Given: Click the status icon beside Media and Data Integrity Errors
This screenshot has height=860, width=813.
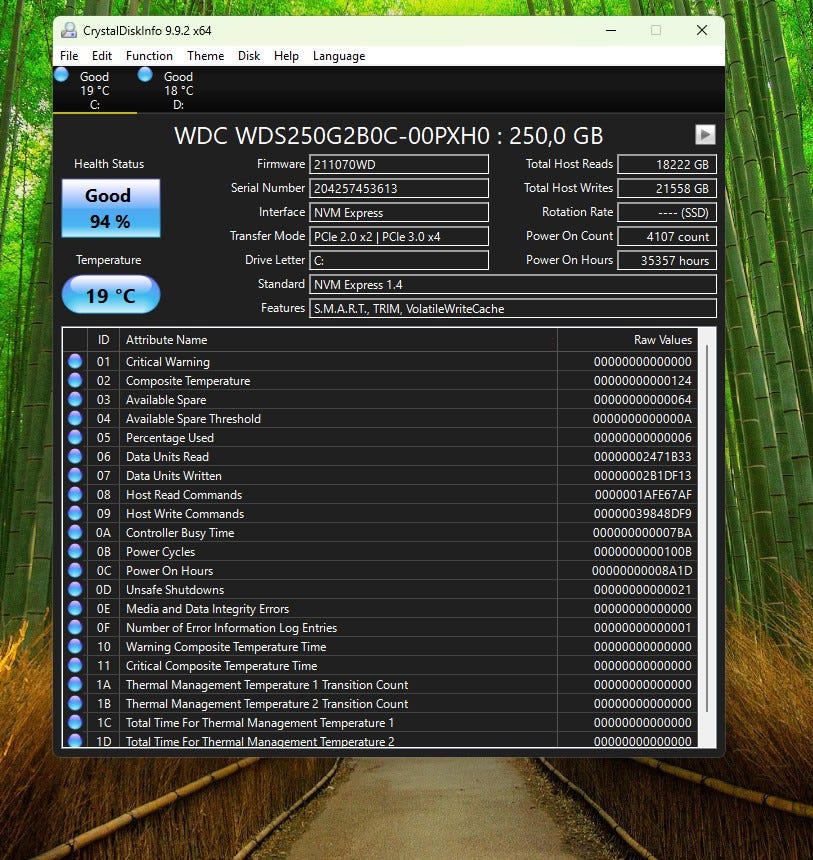Looking at the screenshot, I should pyautogui.click(x=75, y=608).
